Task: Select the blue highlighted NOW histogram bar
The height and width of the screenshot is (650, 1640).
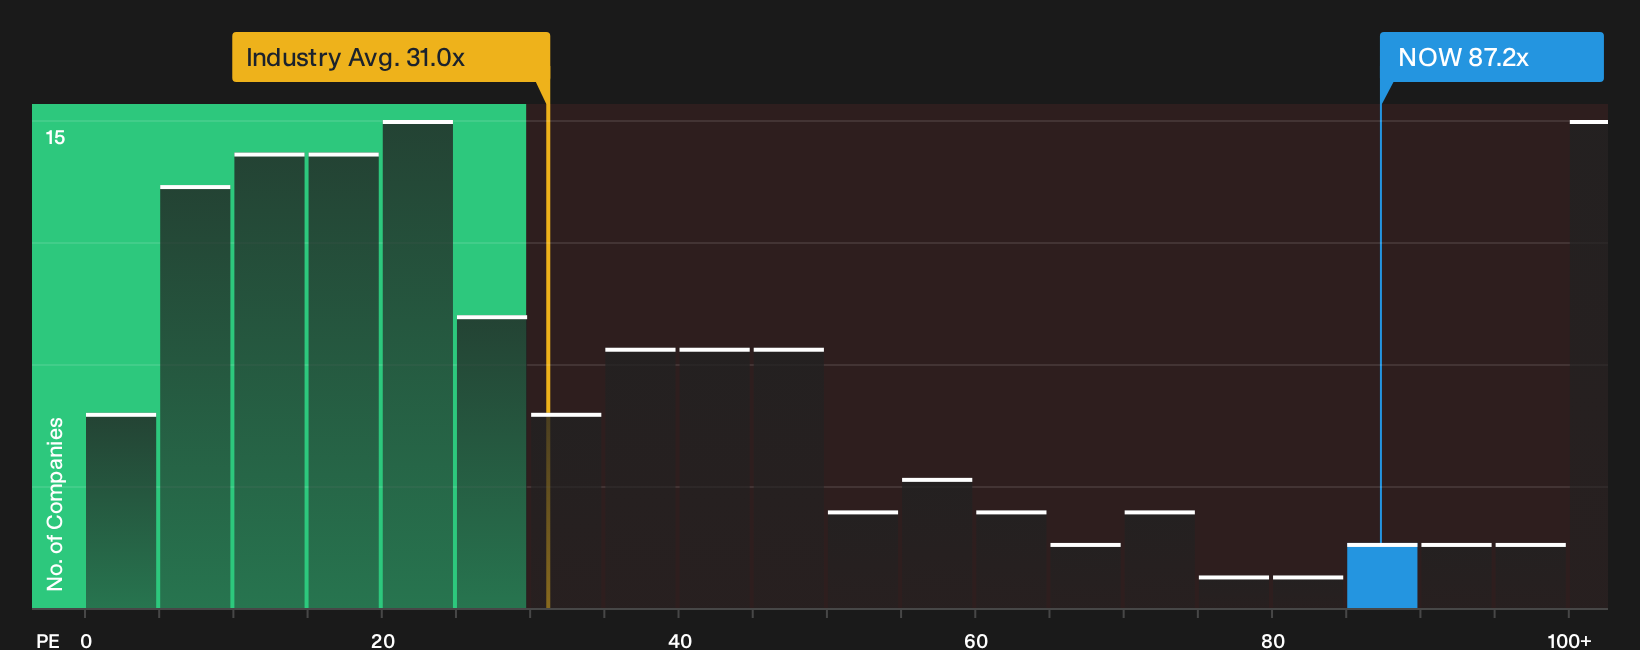Action: tap(1382, 576)
